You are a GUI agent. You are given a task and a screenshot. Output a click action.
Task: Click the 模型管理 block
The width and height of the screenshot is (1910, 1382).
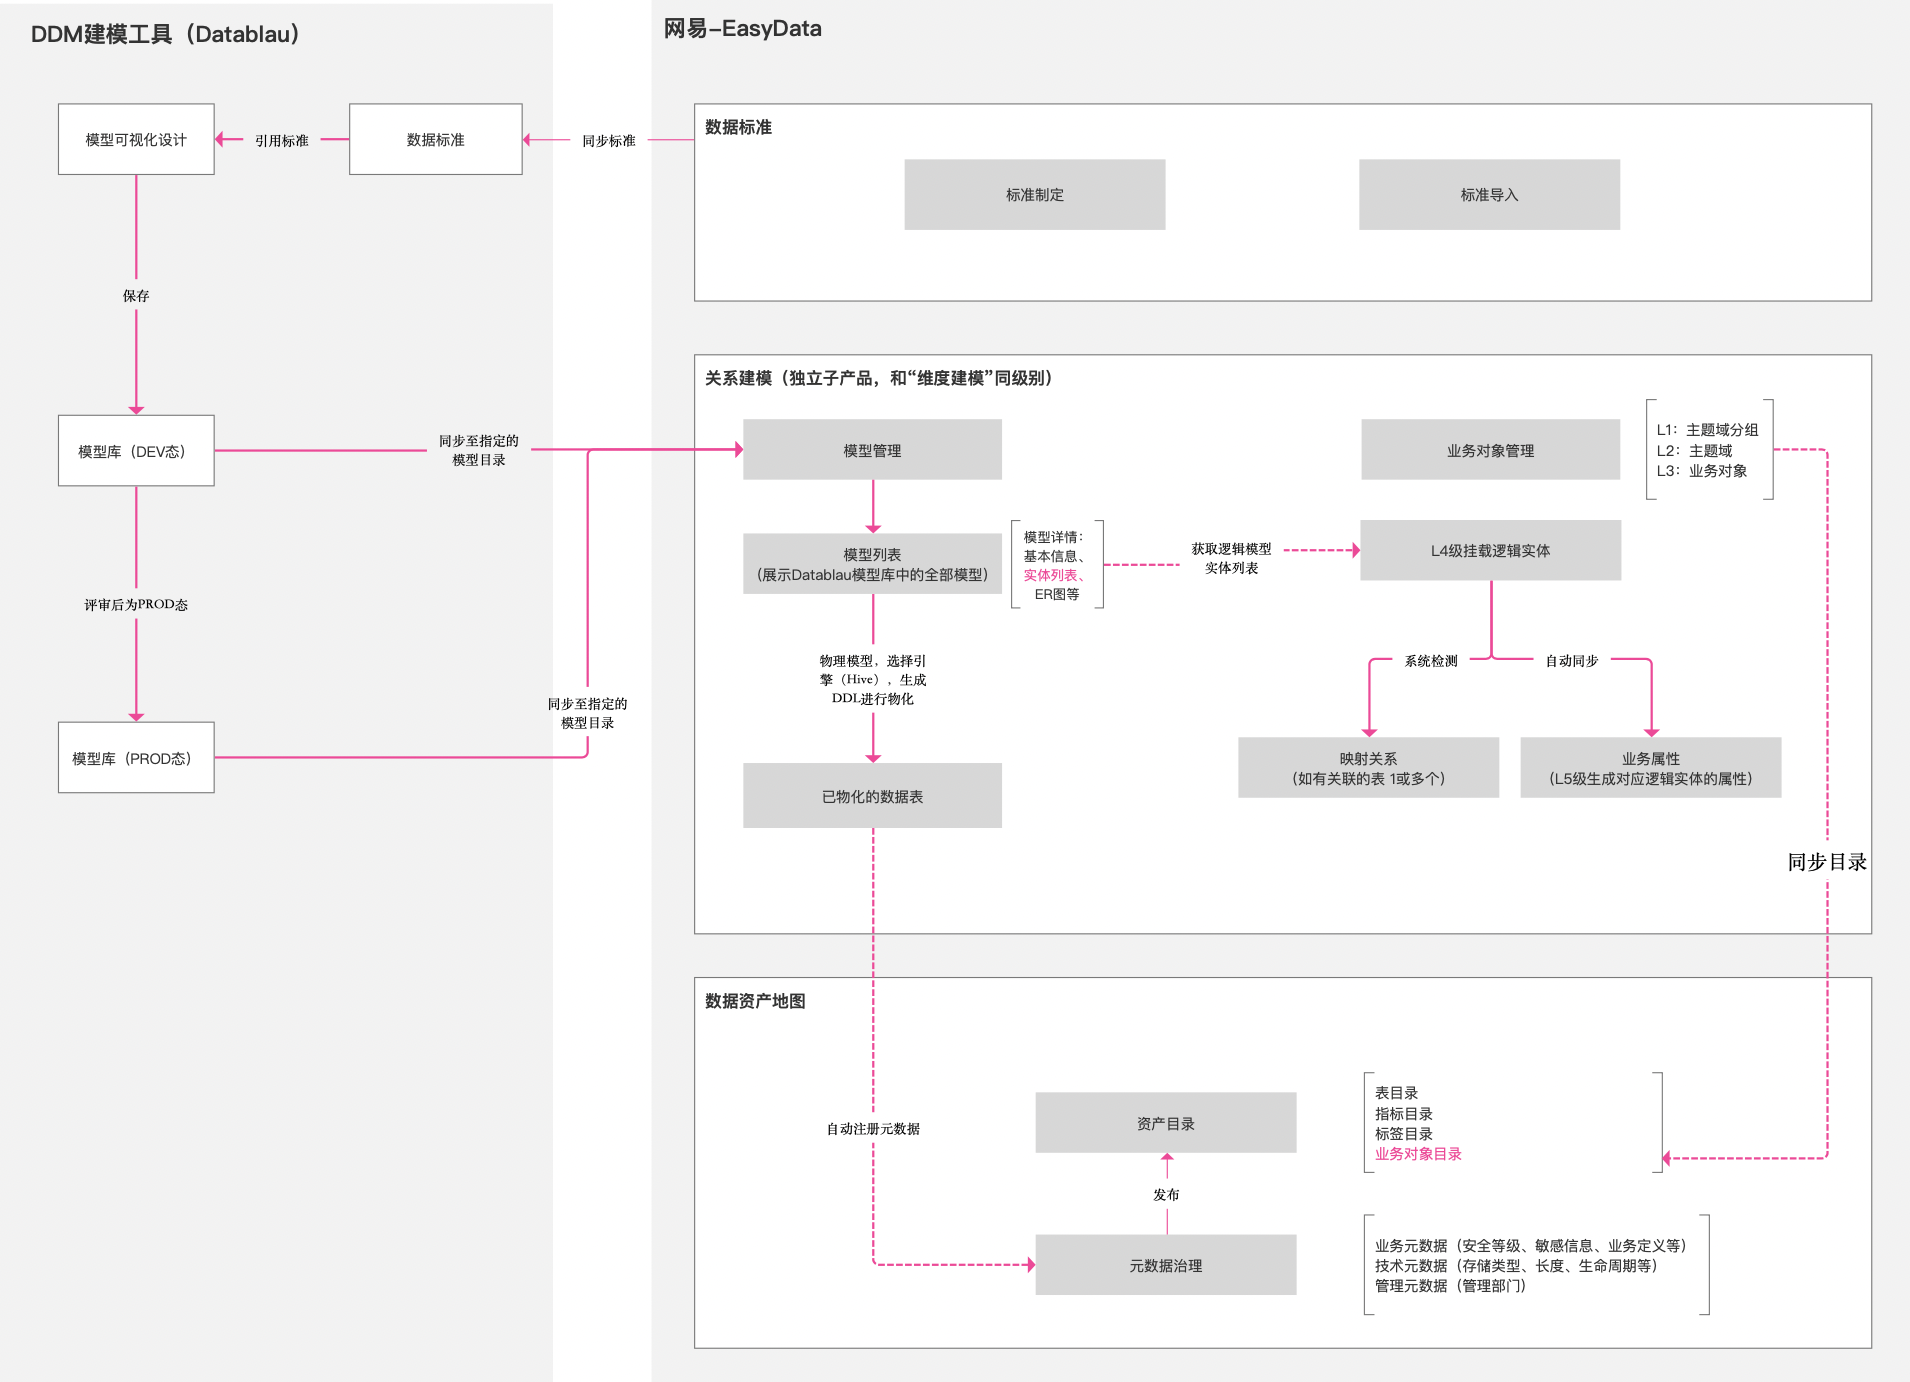pyautogui.click(x=872, y=450)
